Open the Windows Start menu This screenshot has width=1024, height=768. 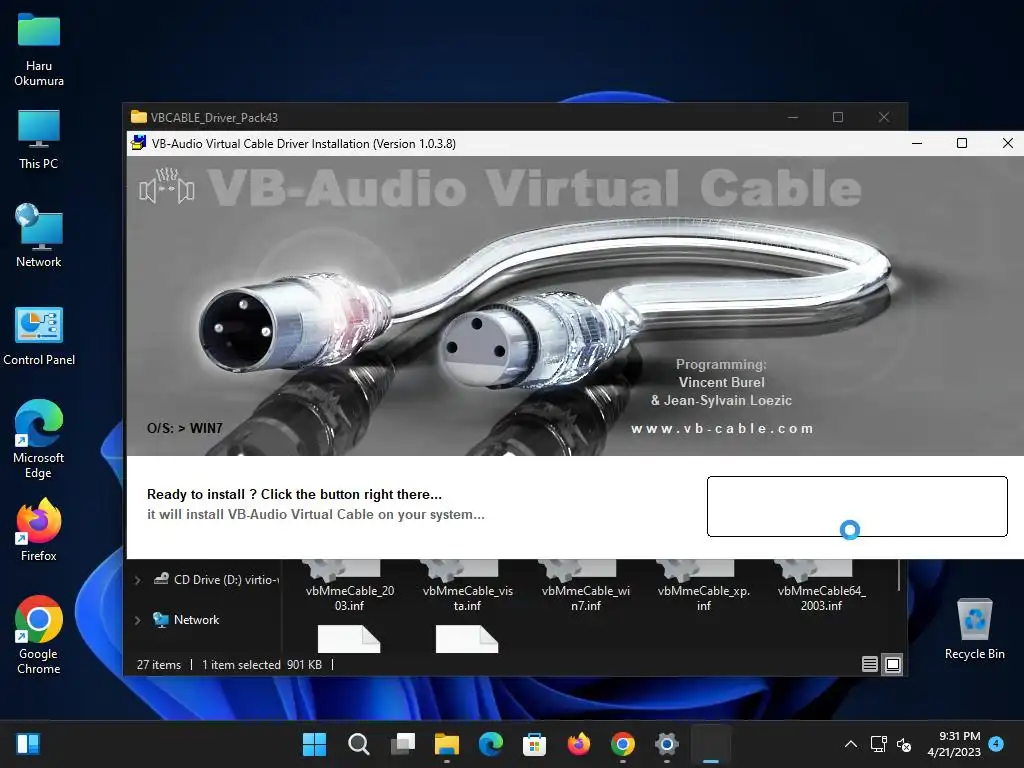tap(315, 744)
